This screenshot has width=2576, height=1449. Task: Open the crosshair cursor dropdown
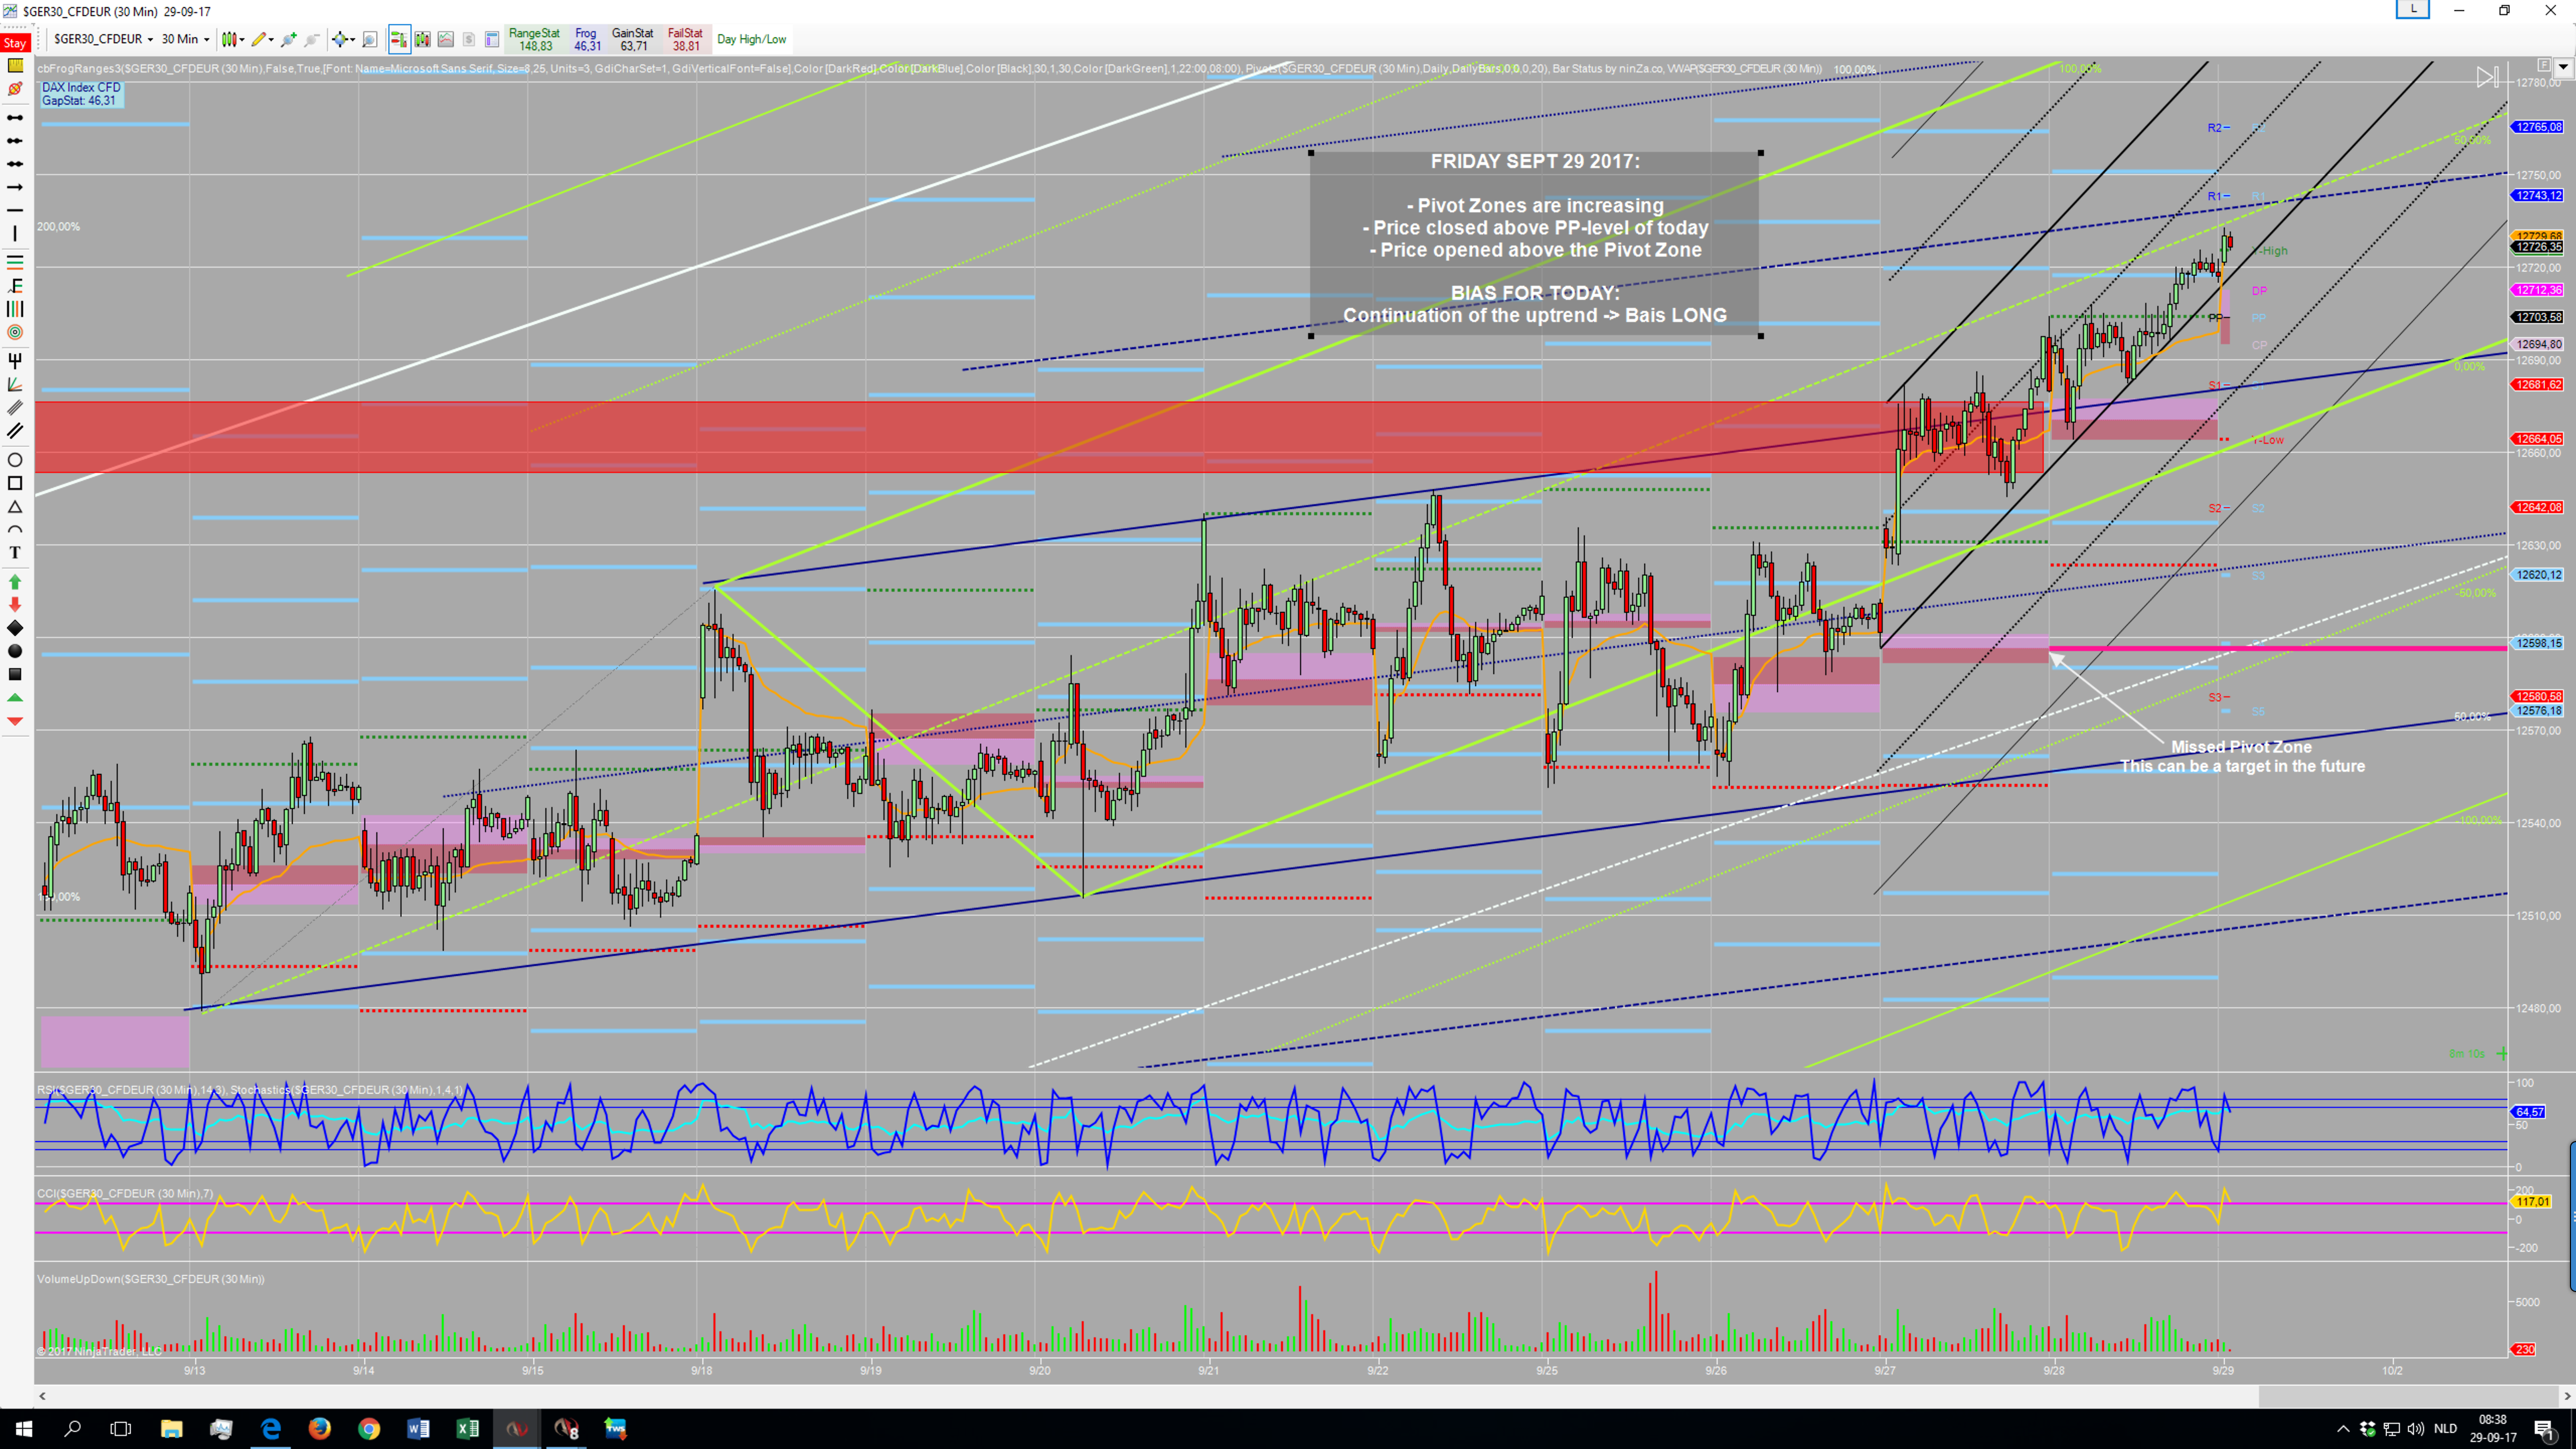point(344,39)
